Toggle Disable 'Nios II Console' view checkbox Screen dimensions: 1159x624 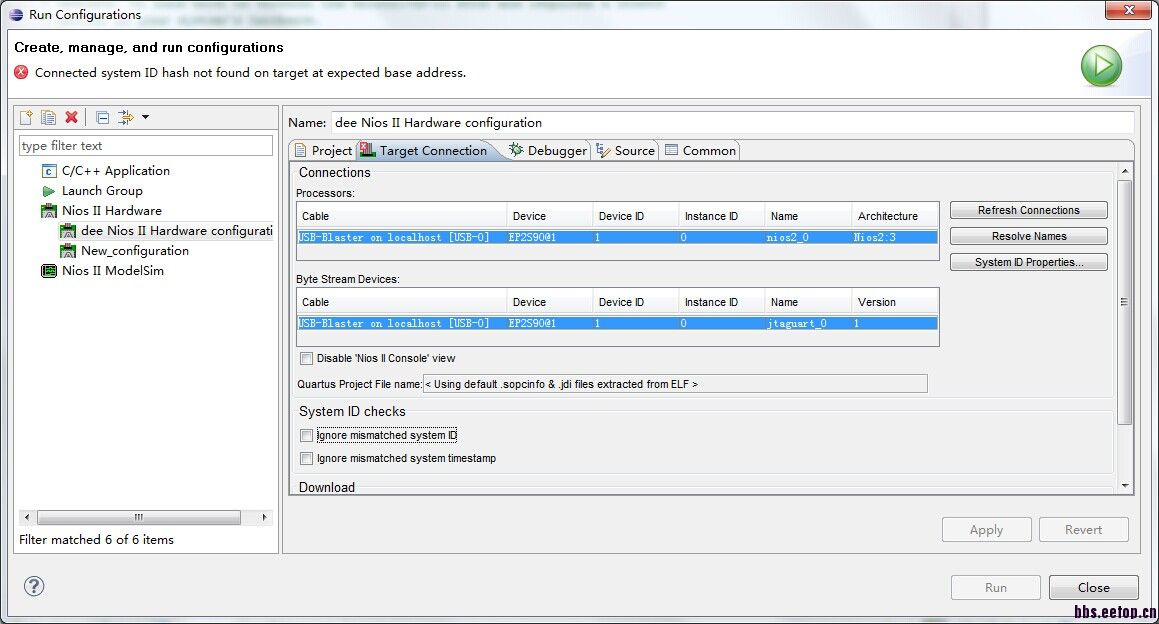pos(307,359)
